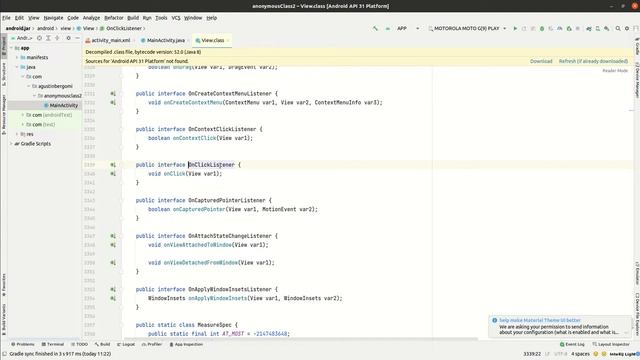Click gutter implementation icon beside OnClickListener line
640x360 pixels.
[x=113, y=165]
